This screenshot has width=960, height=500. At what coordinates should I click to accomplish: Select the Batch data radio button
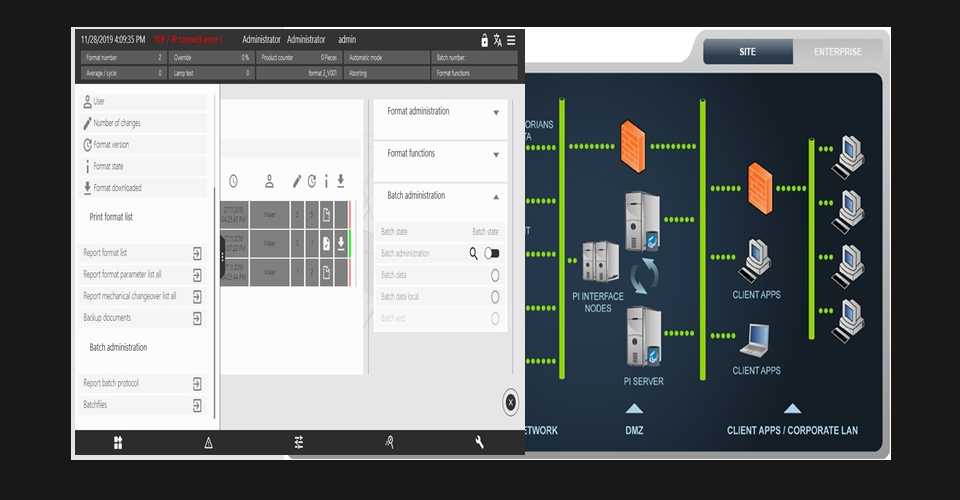click(x=495, y=275)
